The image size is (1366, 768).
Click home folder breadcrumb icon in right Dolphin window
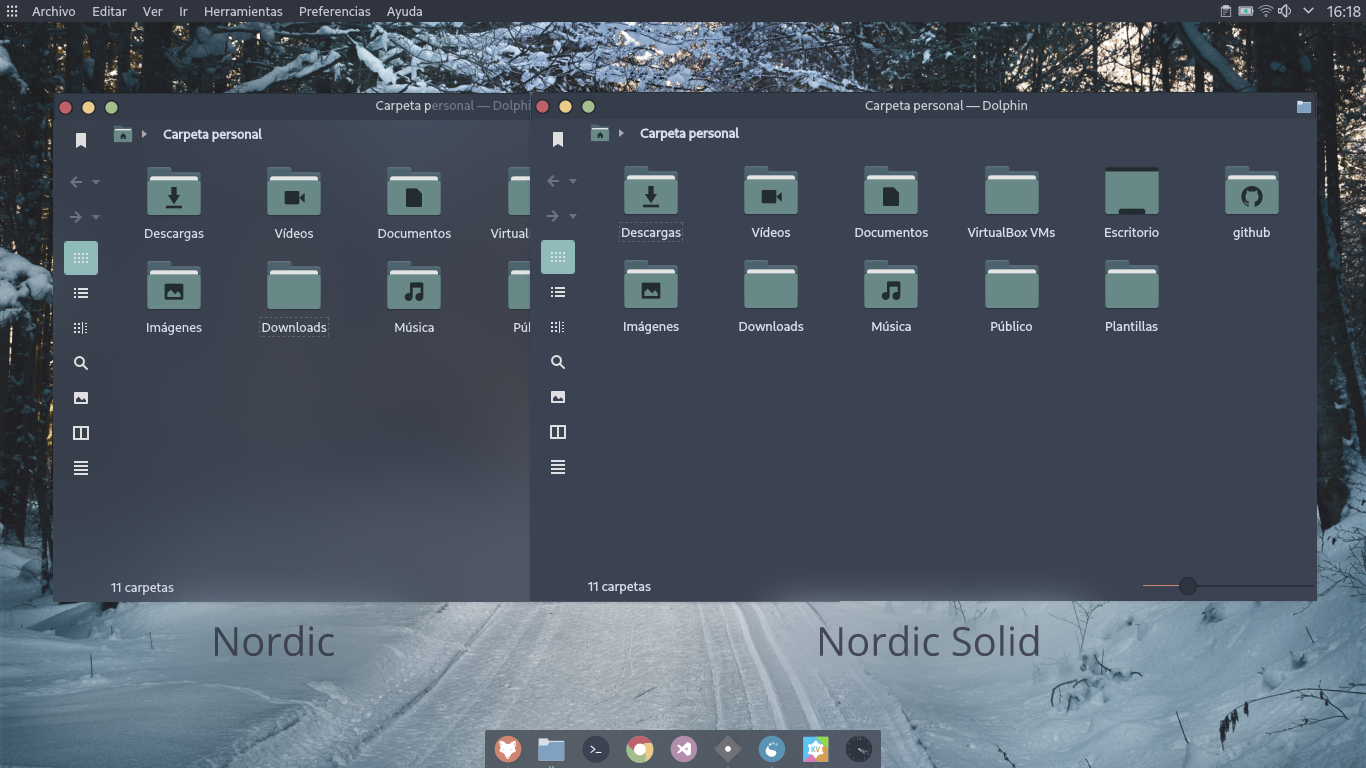point(600,133)
